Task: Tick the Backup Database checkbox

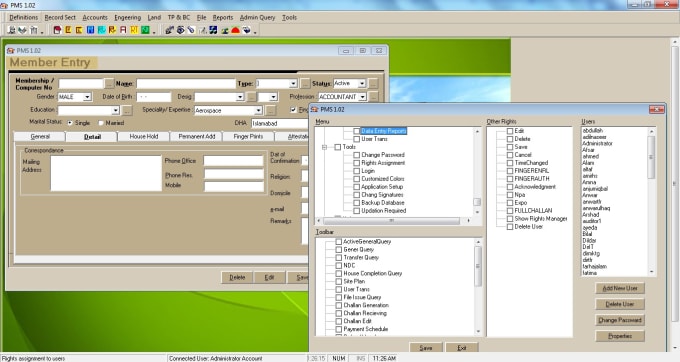Action: [x=356, y=203]
